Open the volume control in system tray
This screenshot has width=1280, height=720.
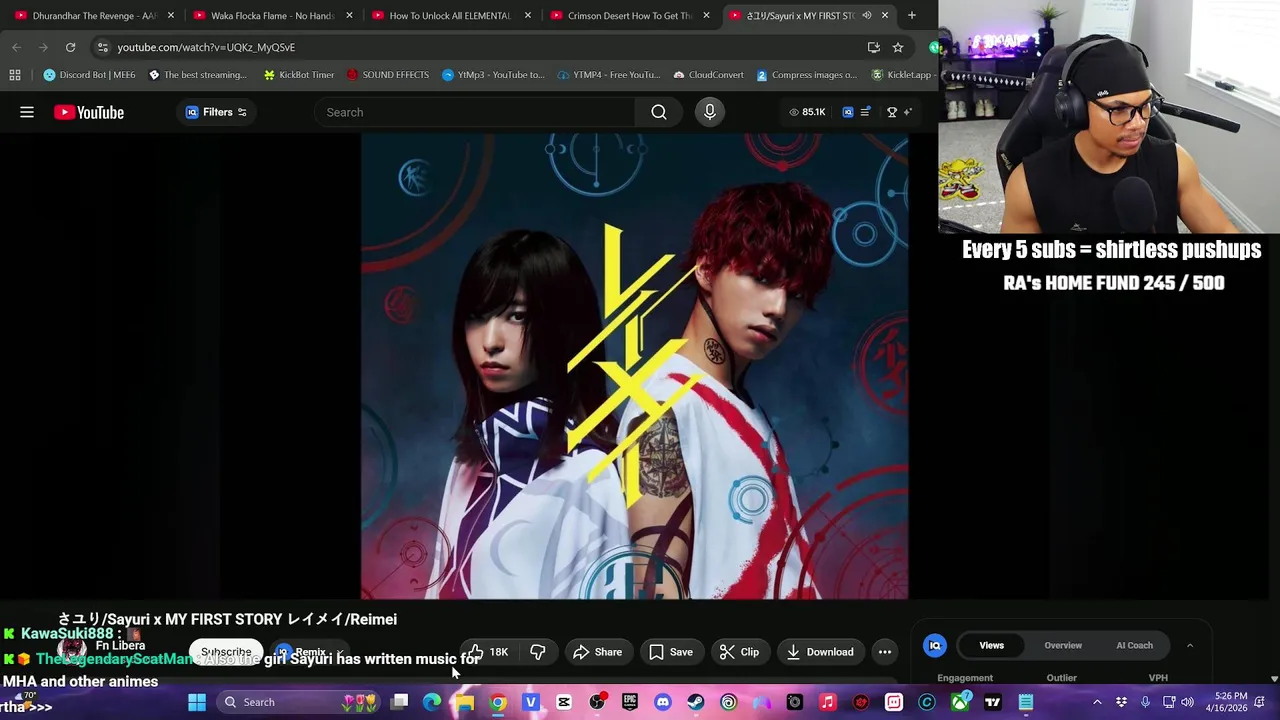click(x=1187, y=702)
